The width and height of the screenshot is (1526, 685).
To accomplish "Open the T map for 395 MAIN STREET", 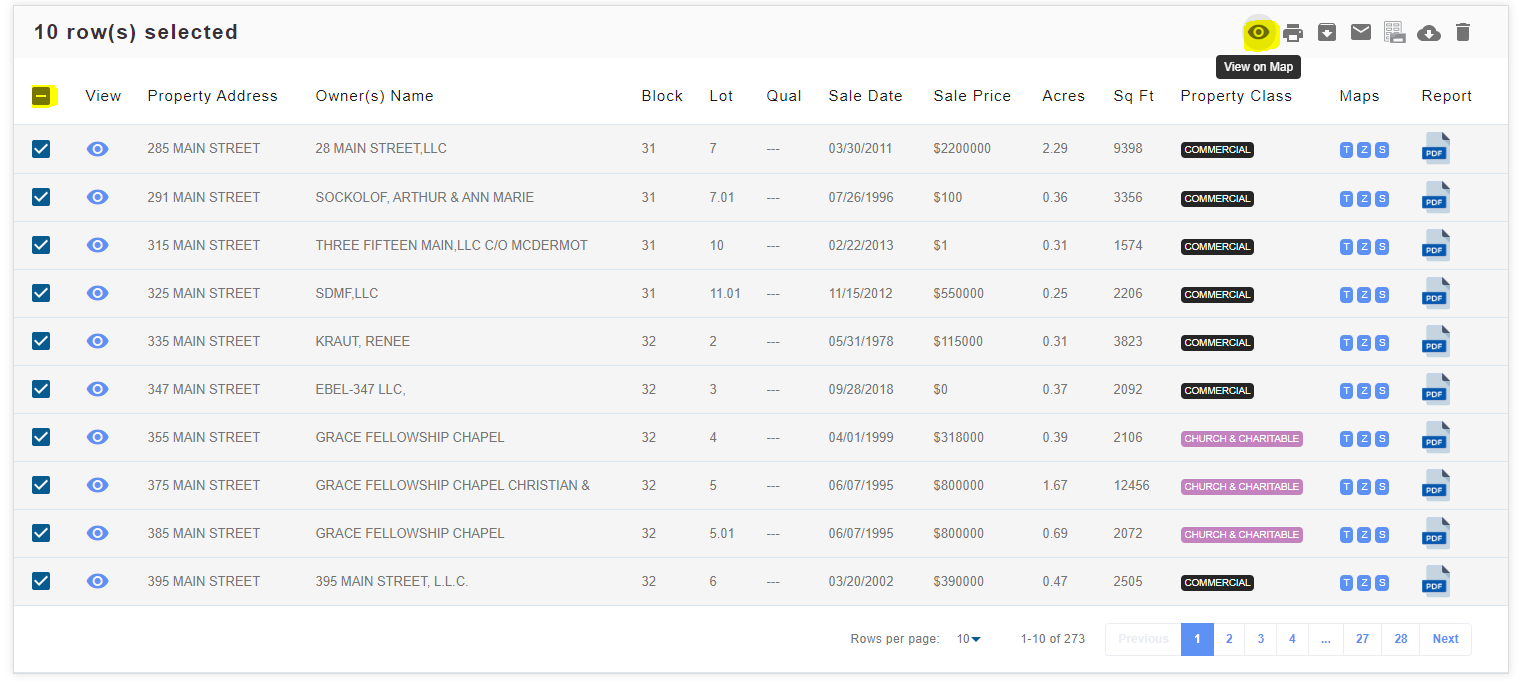I will click(1347, 582).
